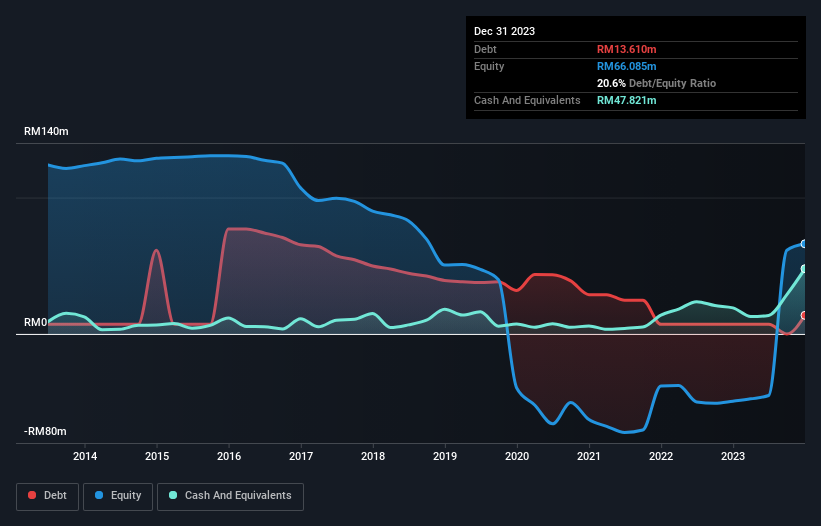Click the 2019 x-axis label
Viewport: 821px width, 526px height.
[x=445, y=456]
